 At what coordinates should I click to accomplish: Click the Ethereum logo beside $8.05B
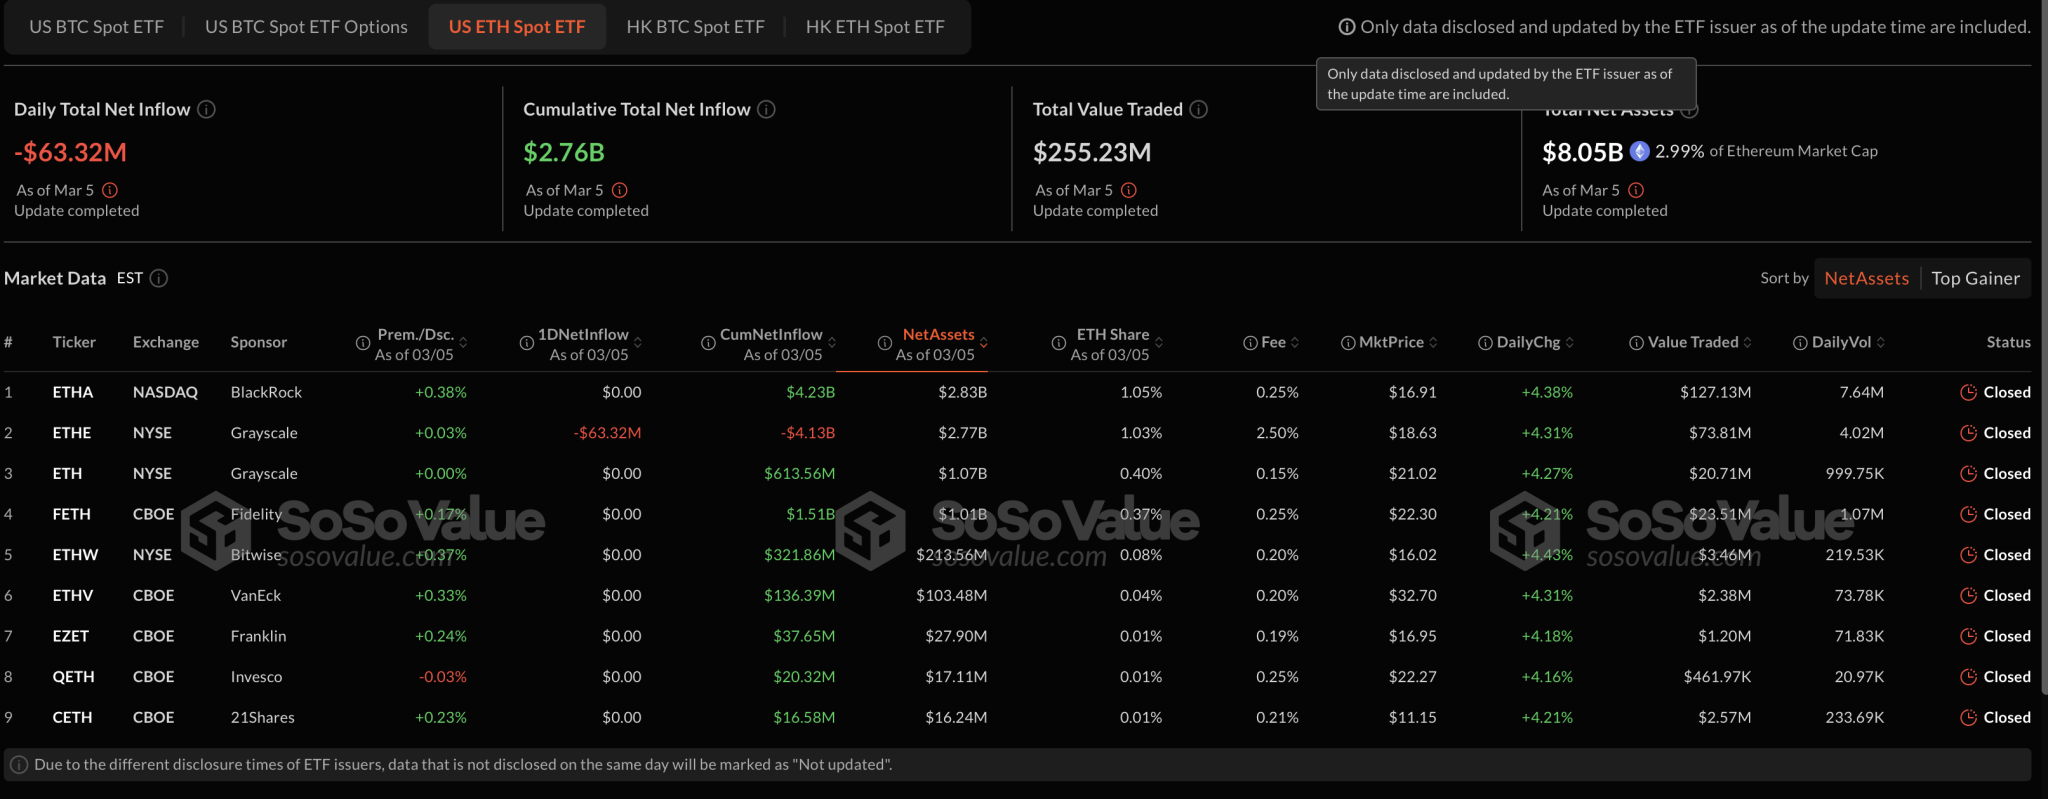tap(1639, 151)
